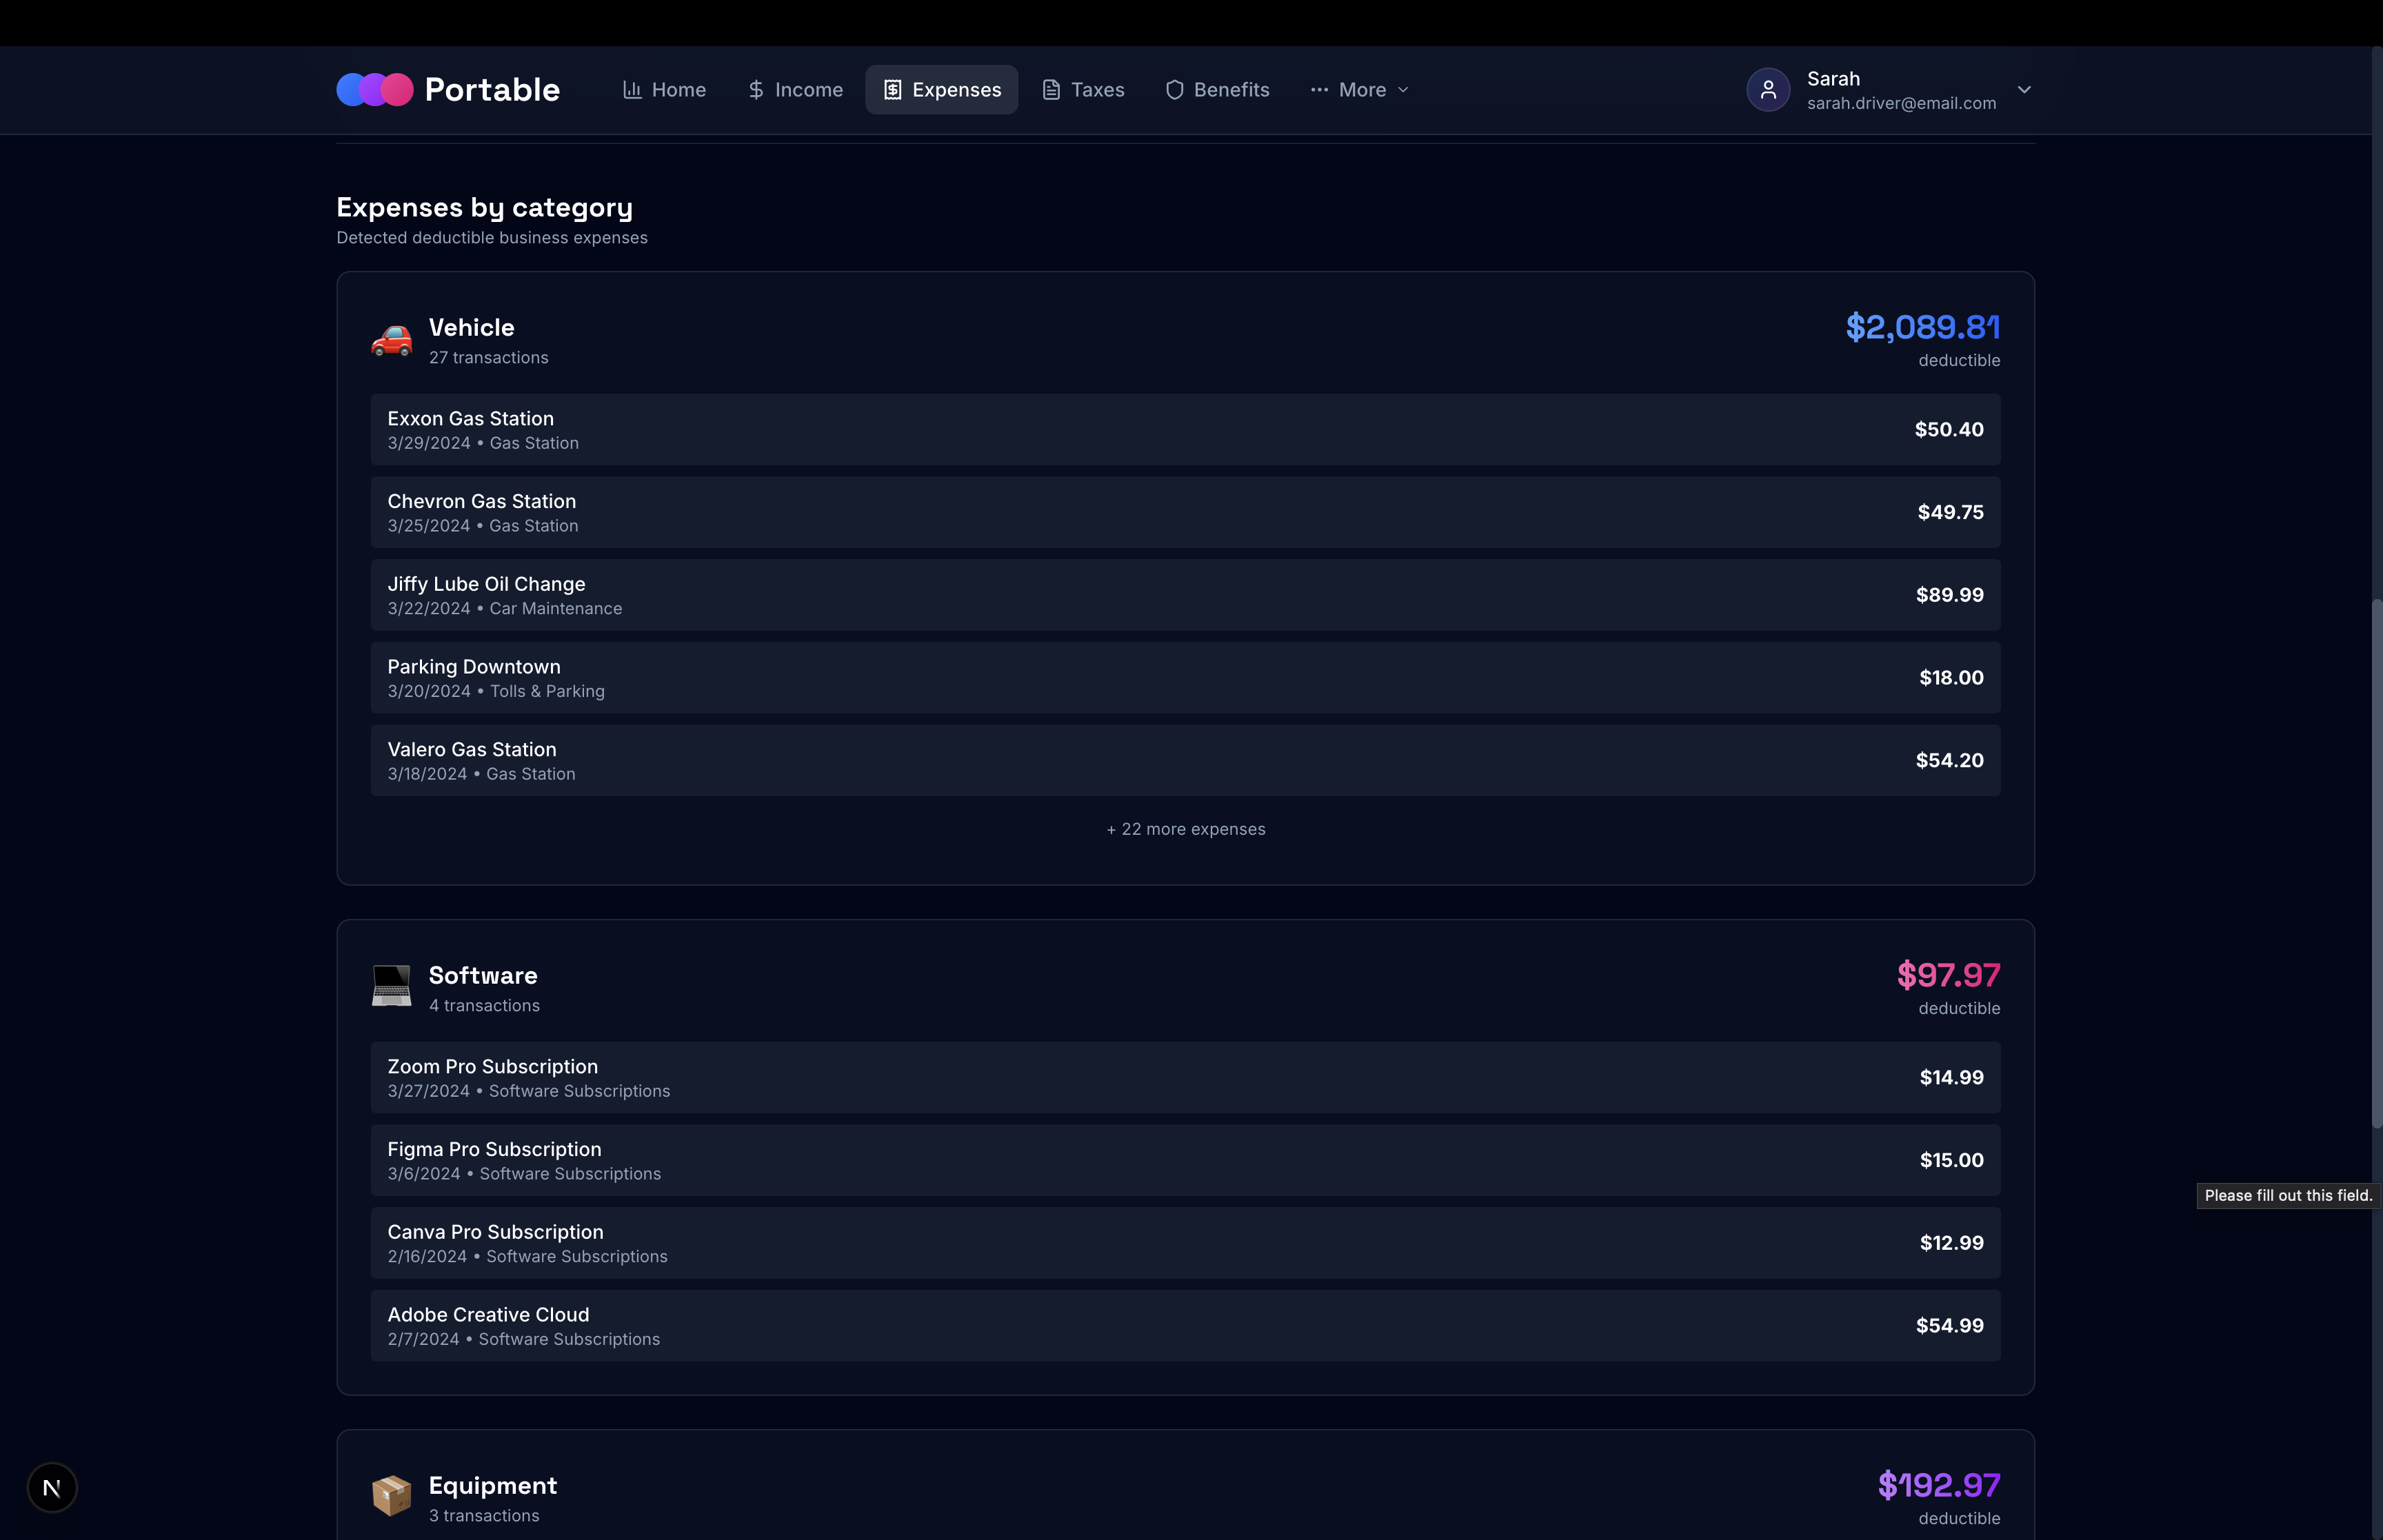Click the Portable logo icon

(x=374, y=90)
